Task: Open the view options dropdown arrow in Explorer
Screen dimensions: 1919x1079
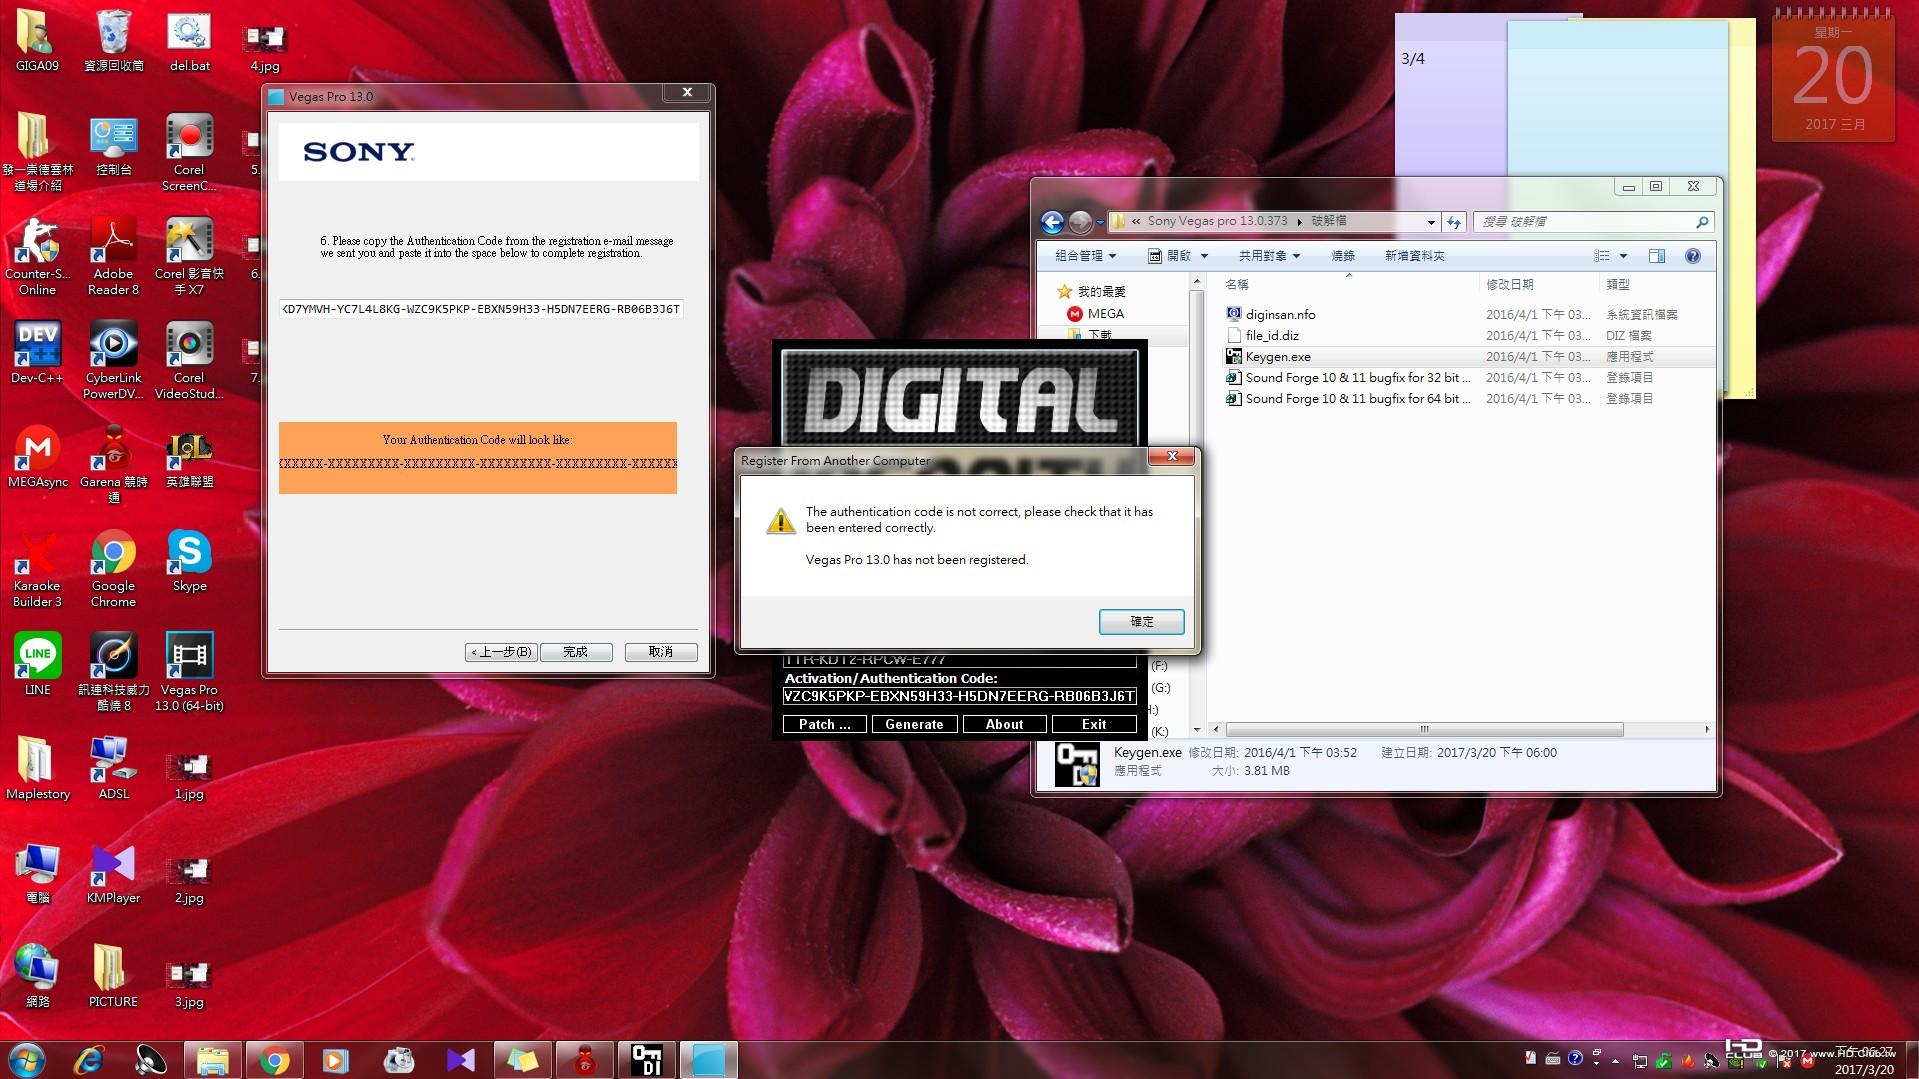Action: coord(1623,256)
